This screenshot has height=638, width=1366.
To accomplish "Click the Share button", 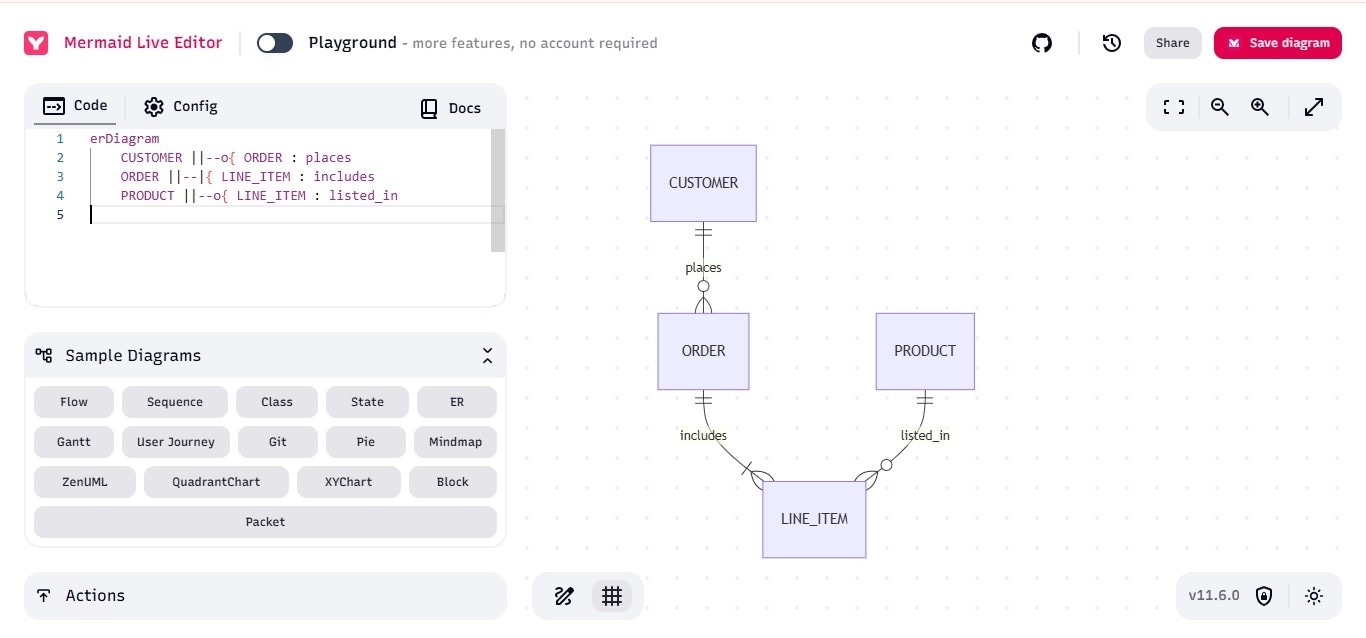I will 1173,43.
